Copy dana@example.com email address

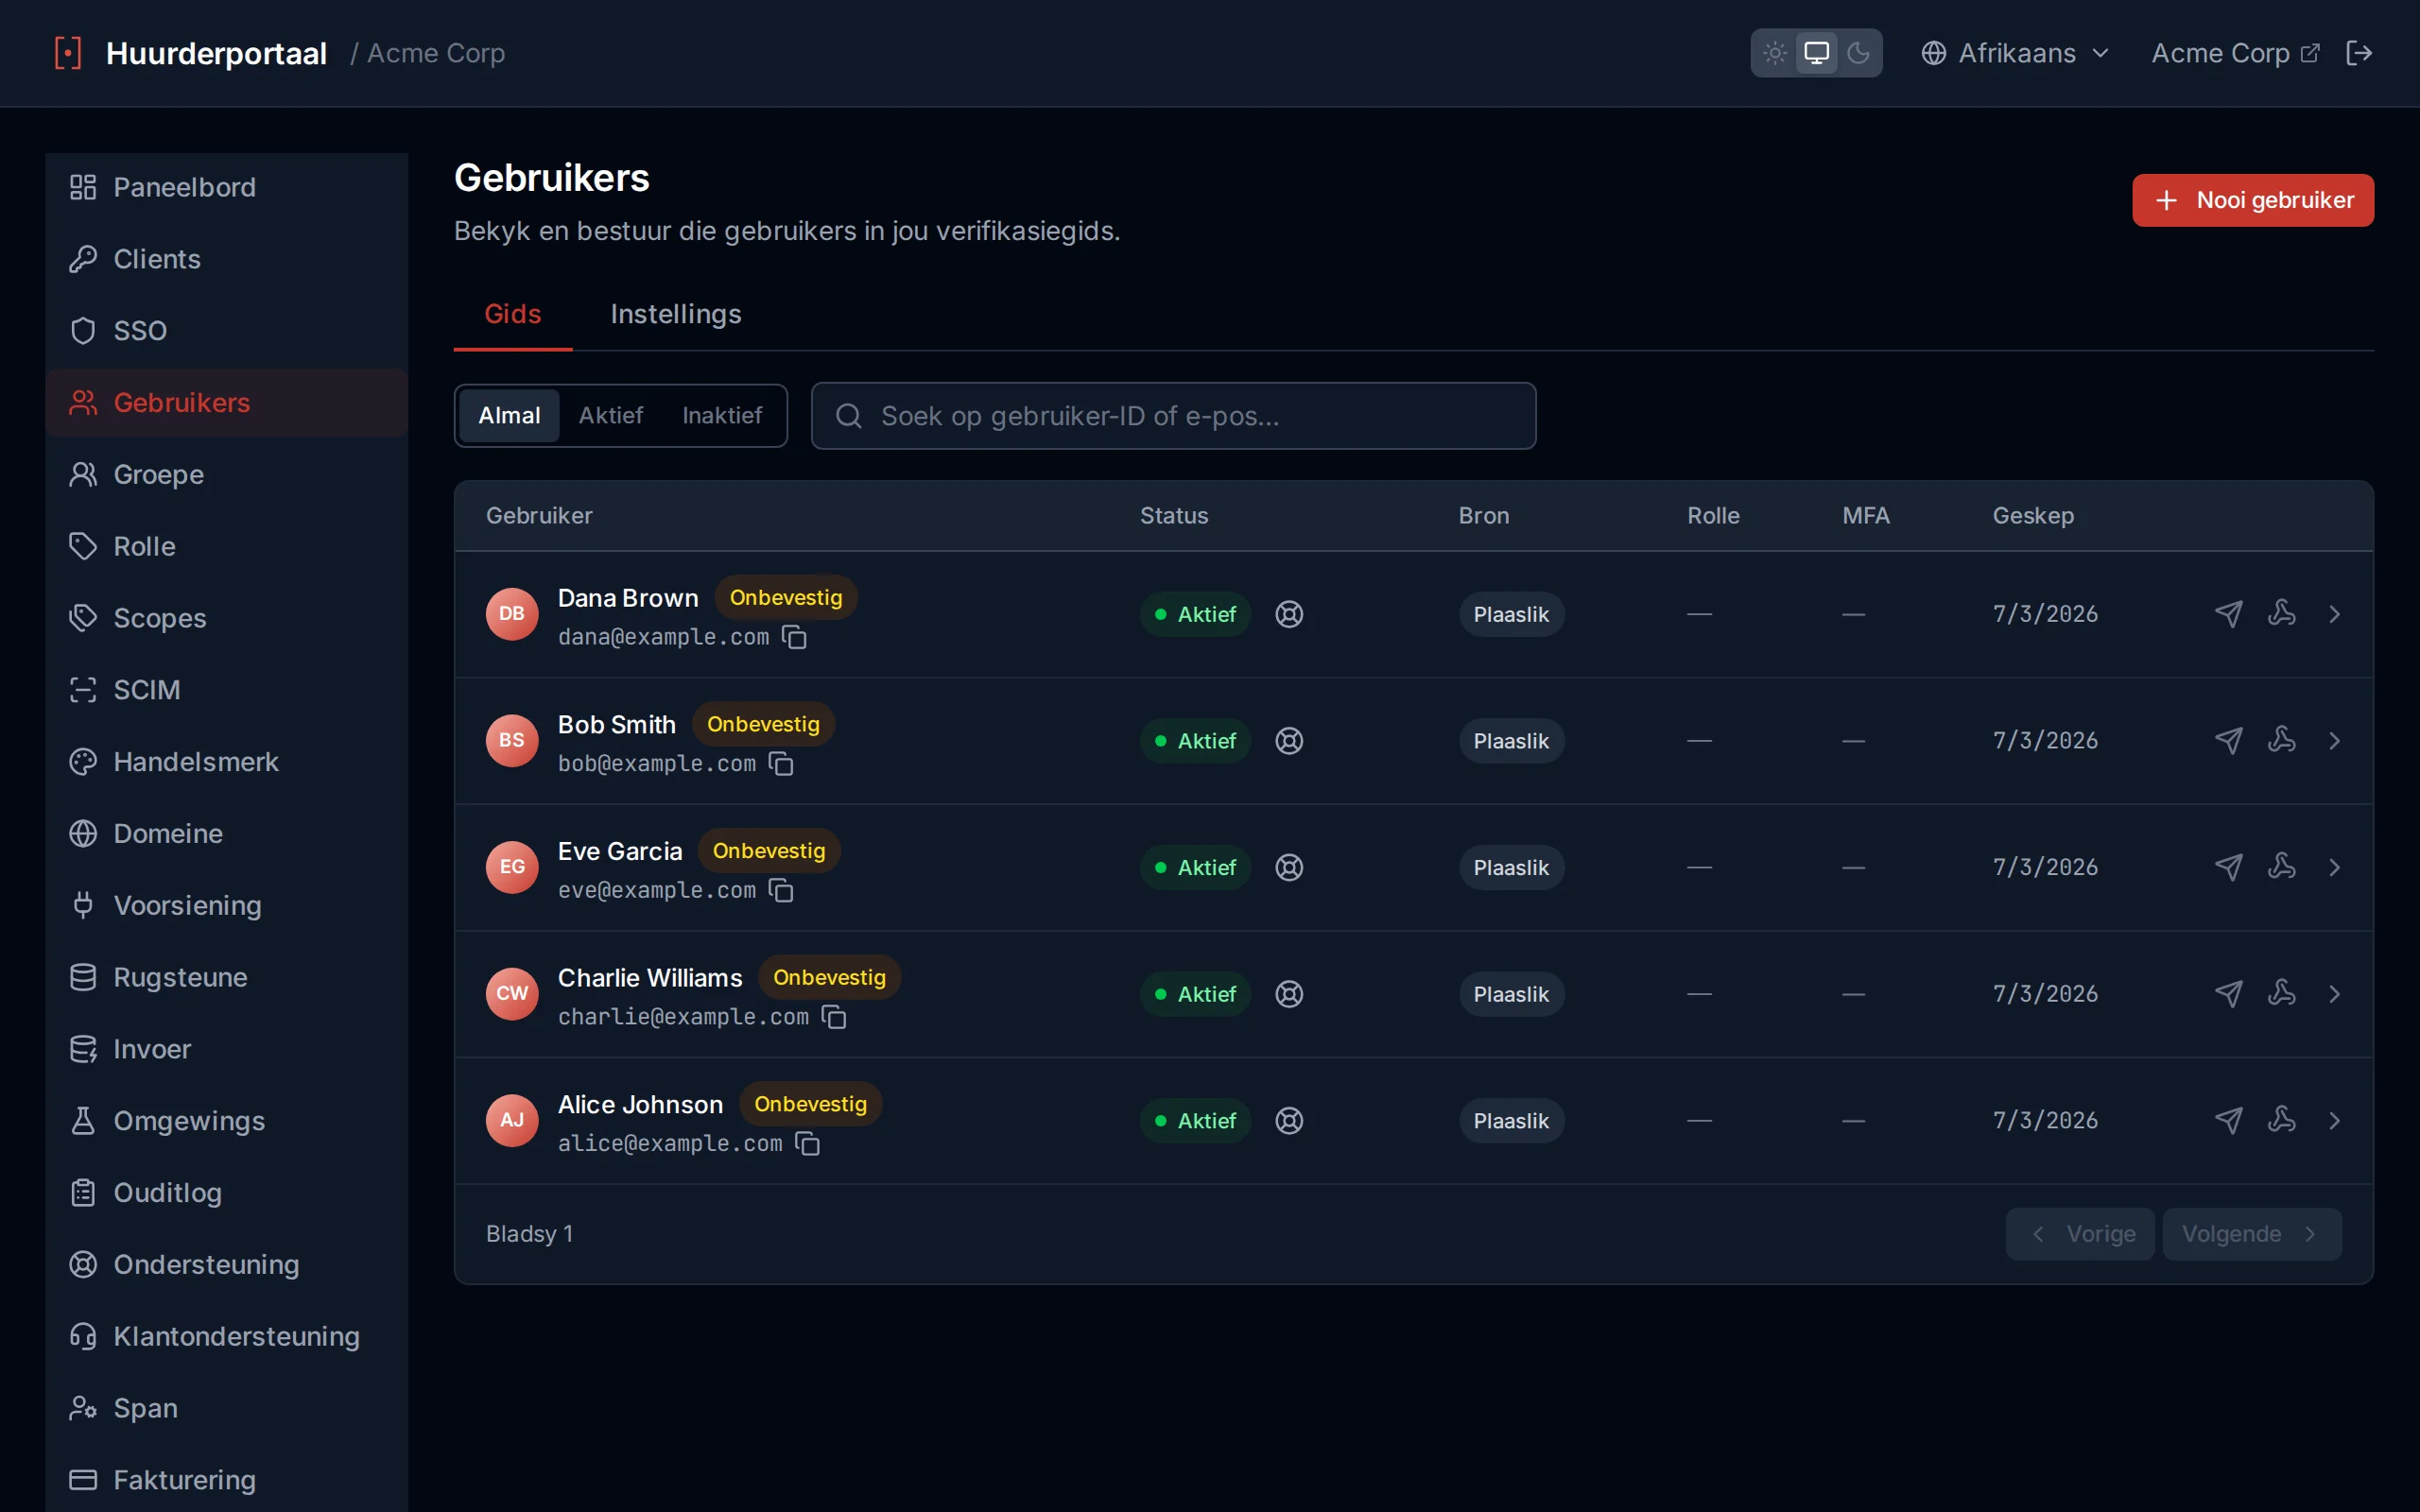(794, 637)
